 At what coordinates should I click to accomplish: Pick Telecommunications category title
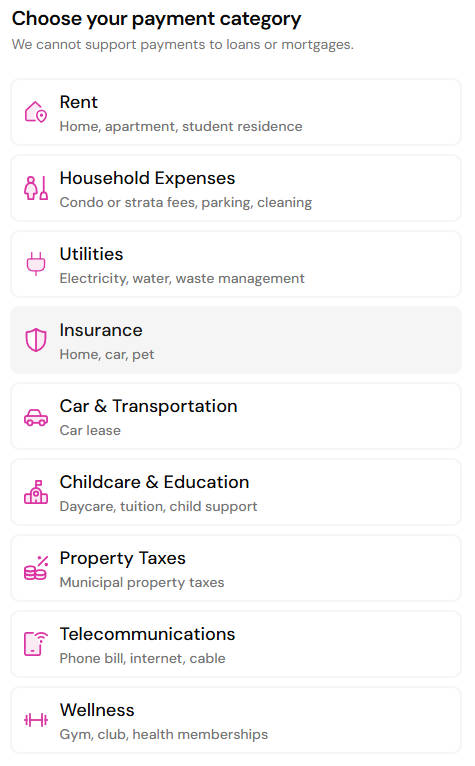(148, 634)
